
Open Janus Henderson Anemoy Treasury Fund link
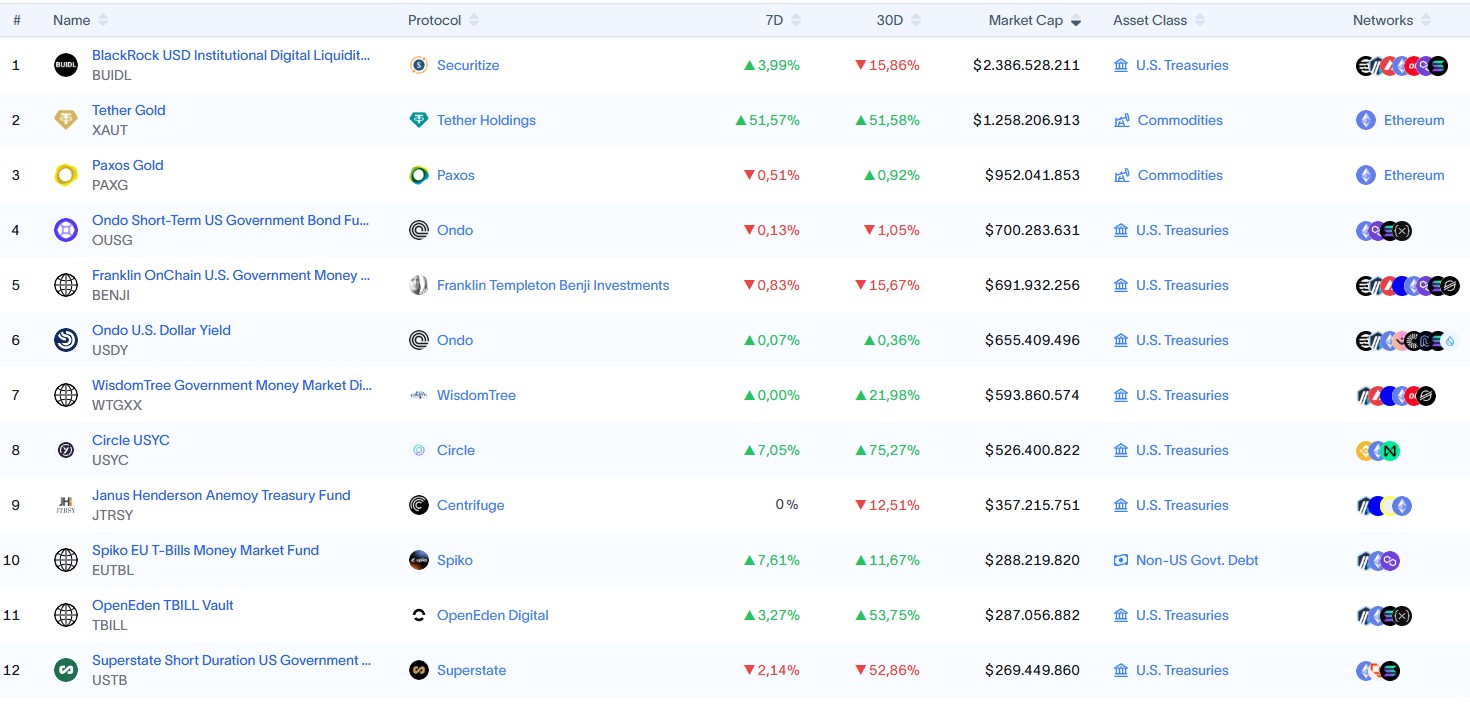(221, 496)
